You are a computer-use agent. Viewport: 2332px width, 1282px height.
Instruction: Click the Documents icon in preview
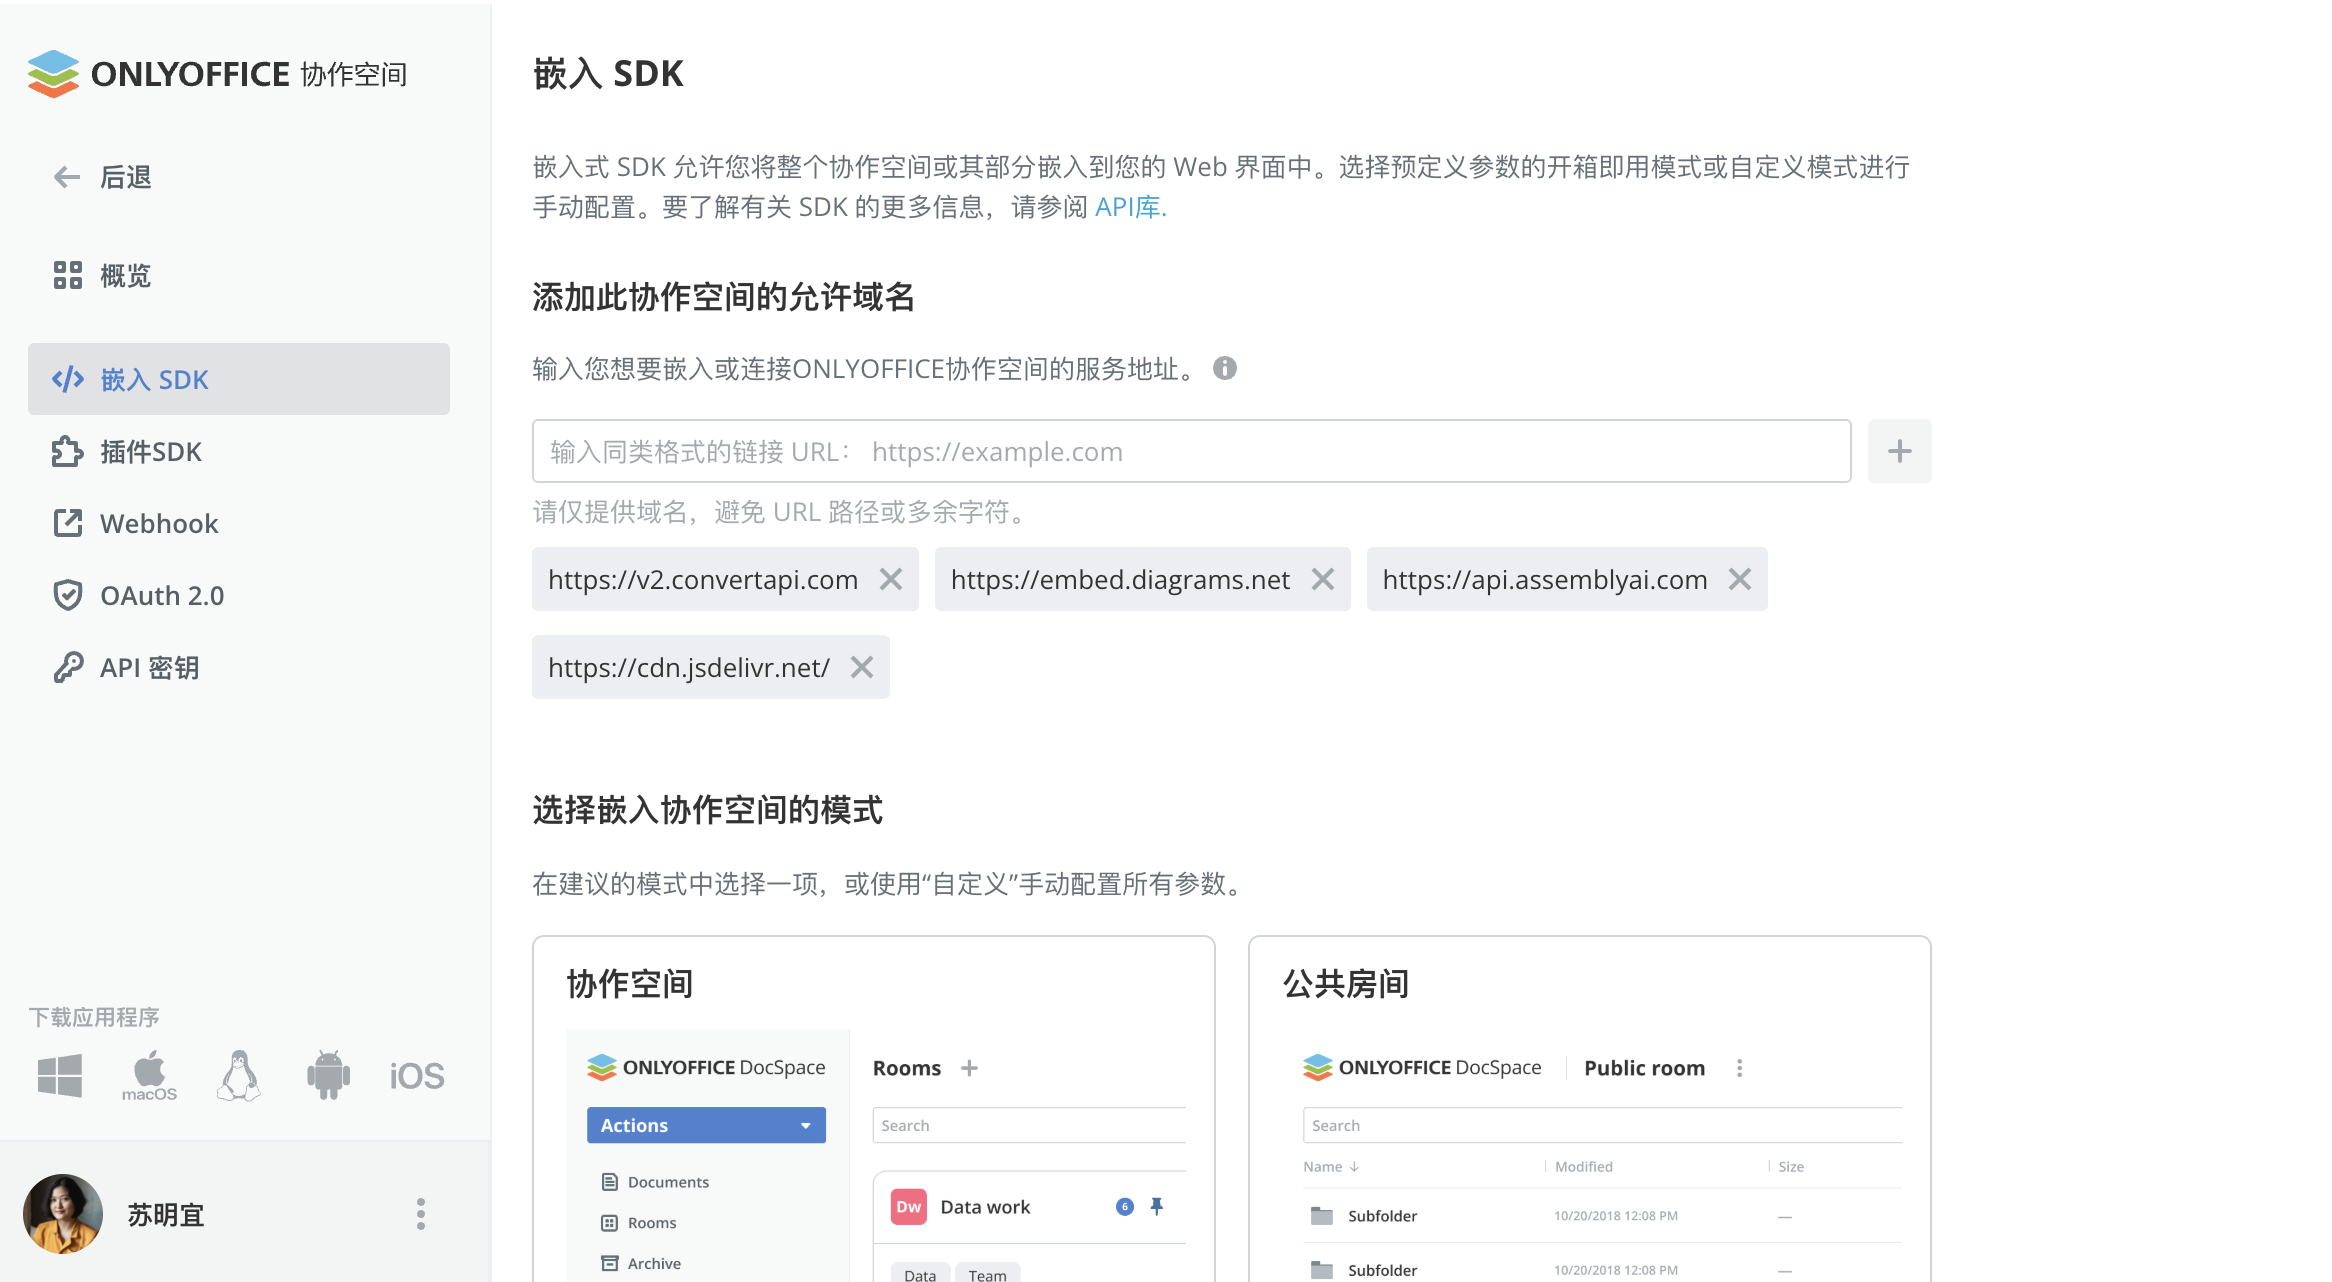click(x=610, y=1182)
